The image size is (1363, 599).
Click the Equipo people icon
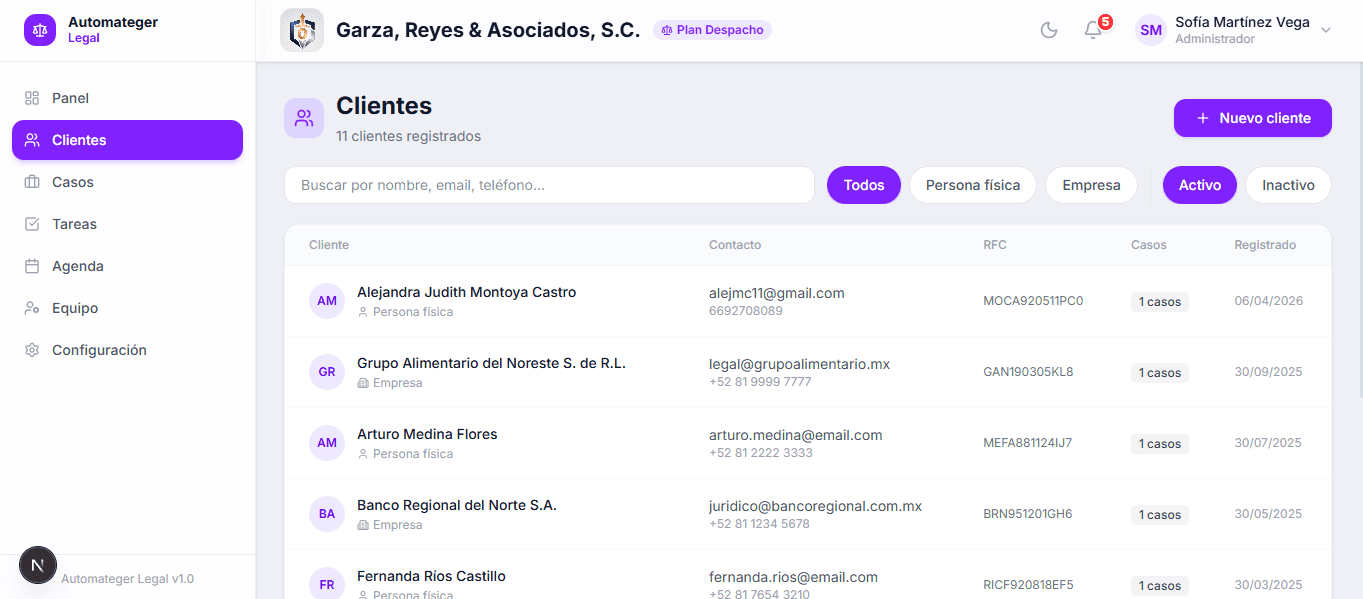(32, 308)
